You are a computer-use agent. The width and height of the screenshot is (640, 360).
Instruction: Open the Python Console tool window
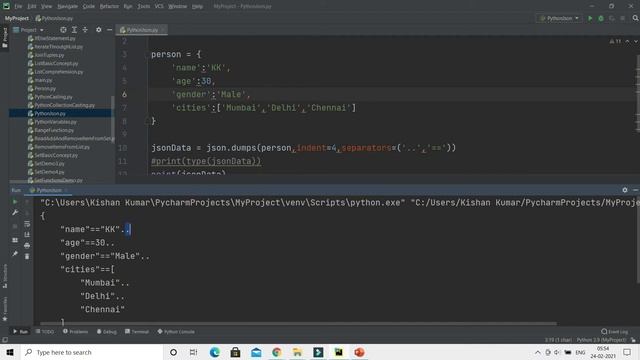176,331
